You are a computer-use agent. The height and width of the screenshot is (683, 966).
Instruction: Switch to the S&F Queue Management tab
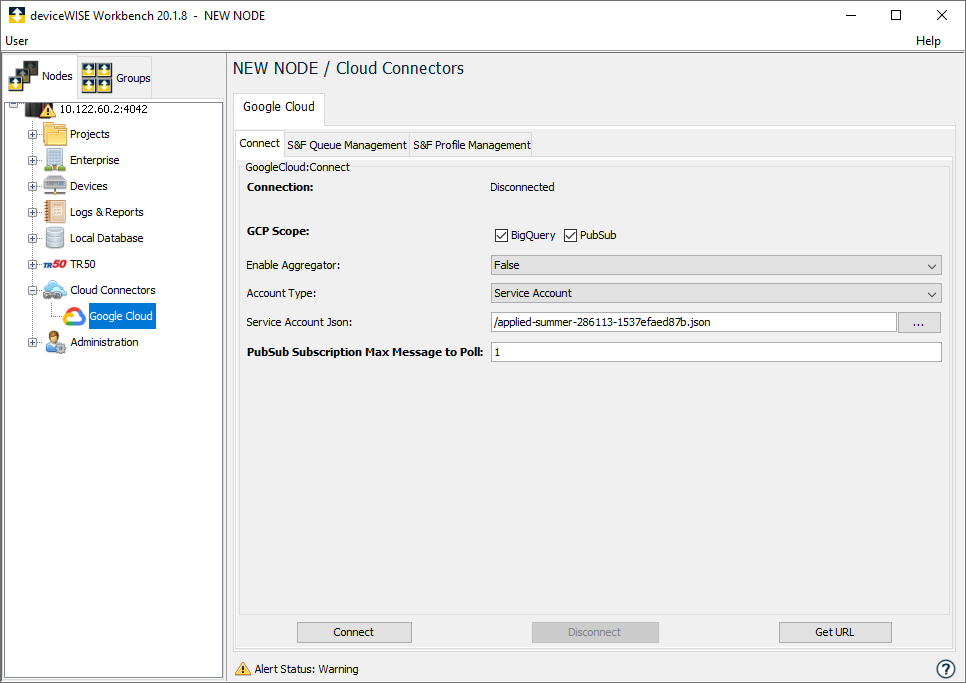coord(347,145)
